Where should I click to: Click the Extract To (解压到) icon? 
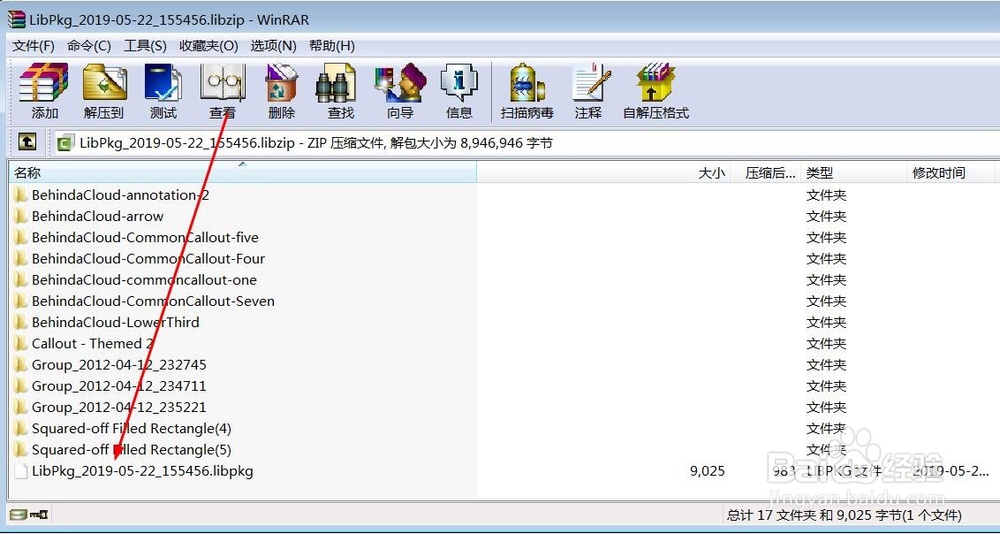click(104, 82)
